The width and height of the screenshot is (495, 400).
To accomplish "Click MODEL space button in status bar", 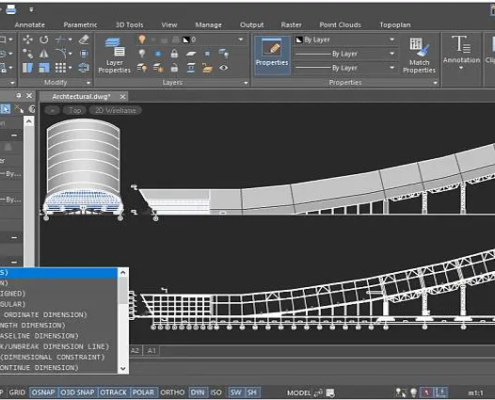I will click(x=298, y=393).
